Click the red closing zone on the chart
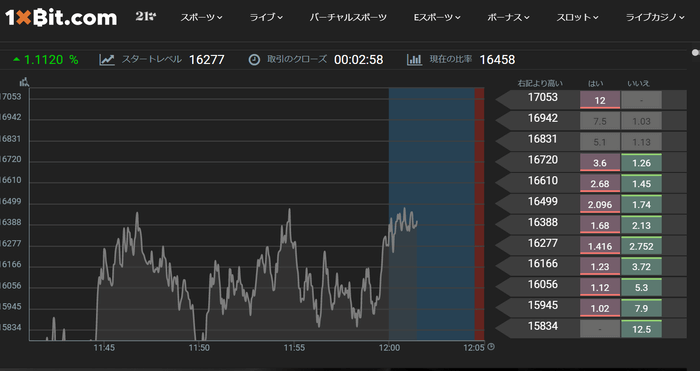 point(479,214)
